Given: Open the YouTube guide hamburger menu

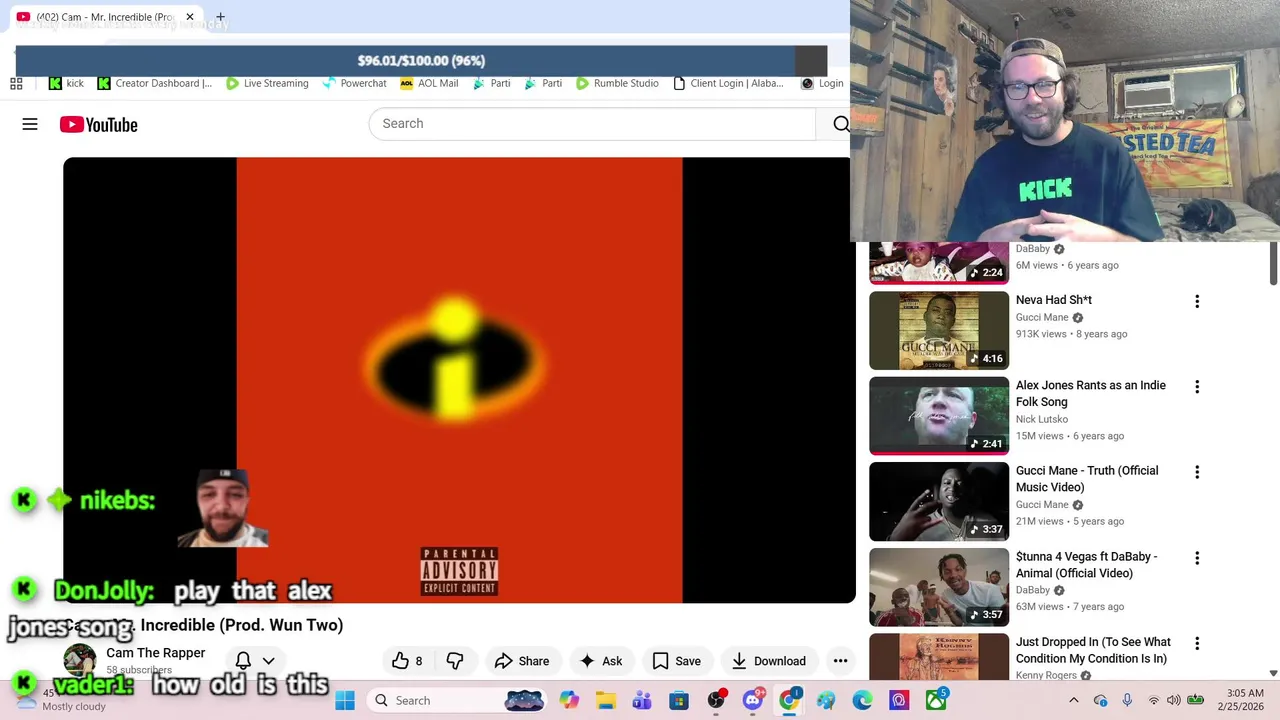Looking at the screenshot, I should point(30,124).
